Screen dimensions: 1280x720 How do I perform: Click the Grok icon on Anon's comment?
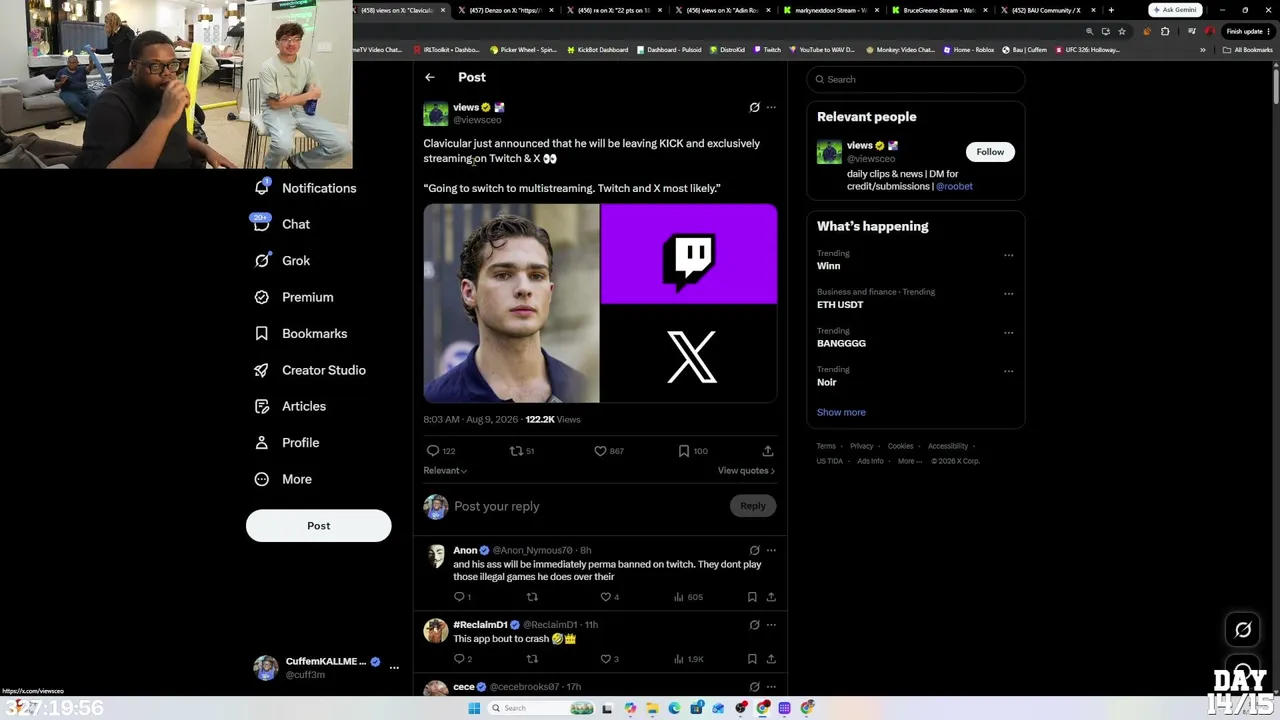coord(755,550)
